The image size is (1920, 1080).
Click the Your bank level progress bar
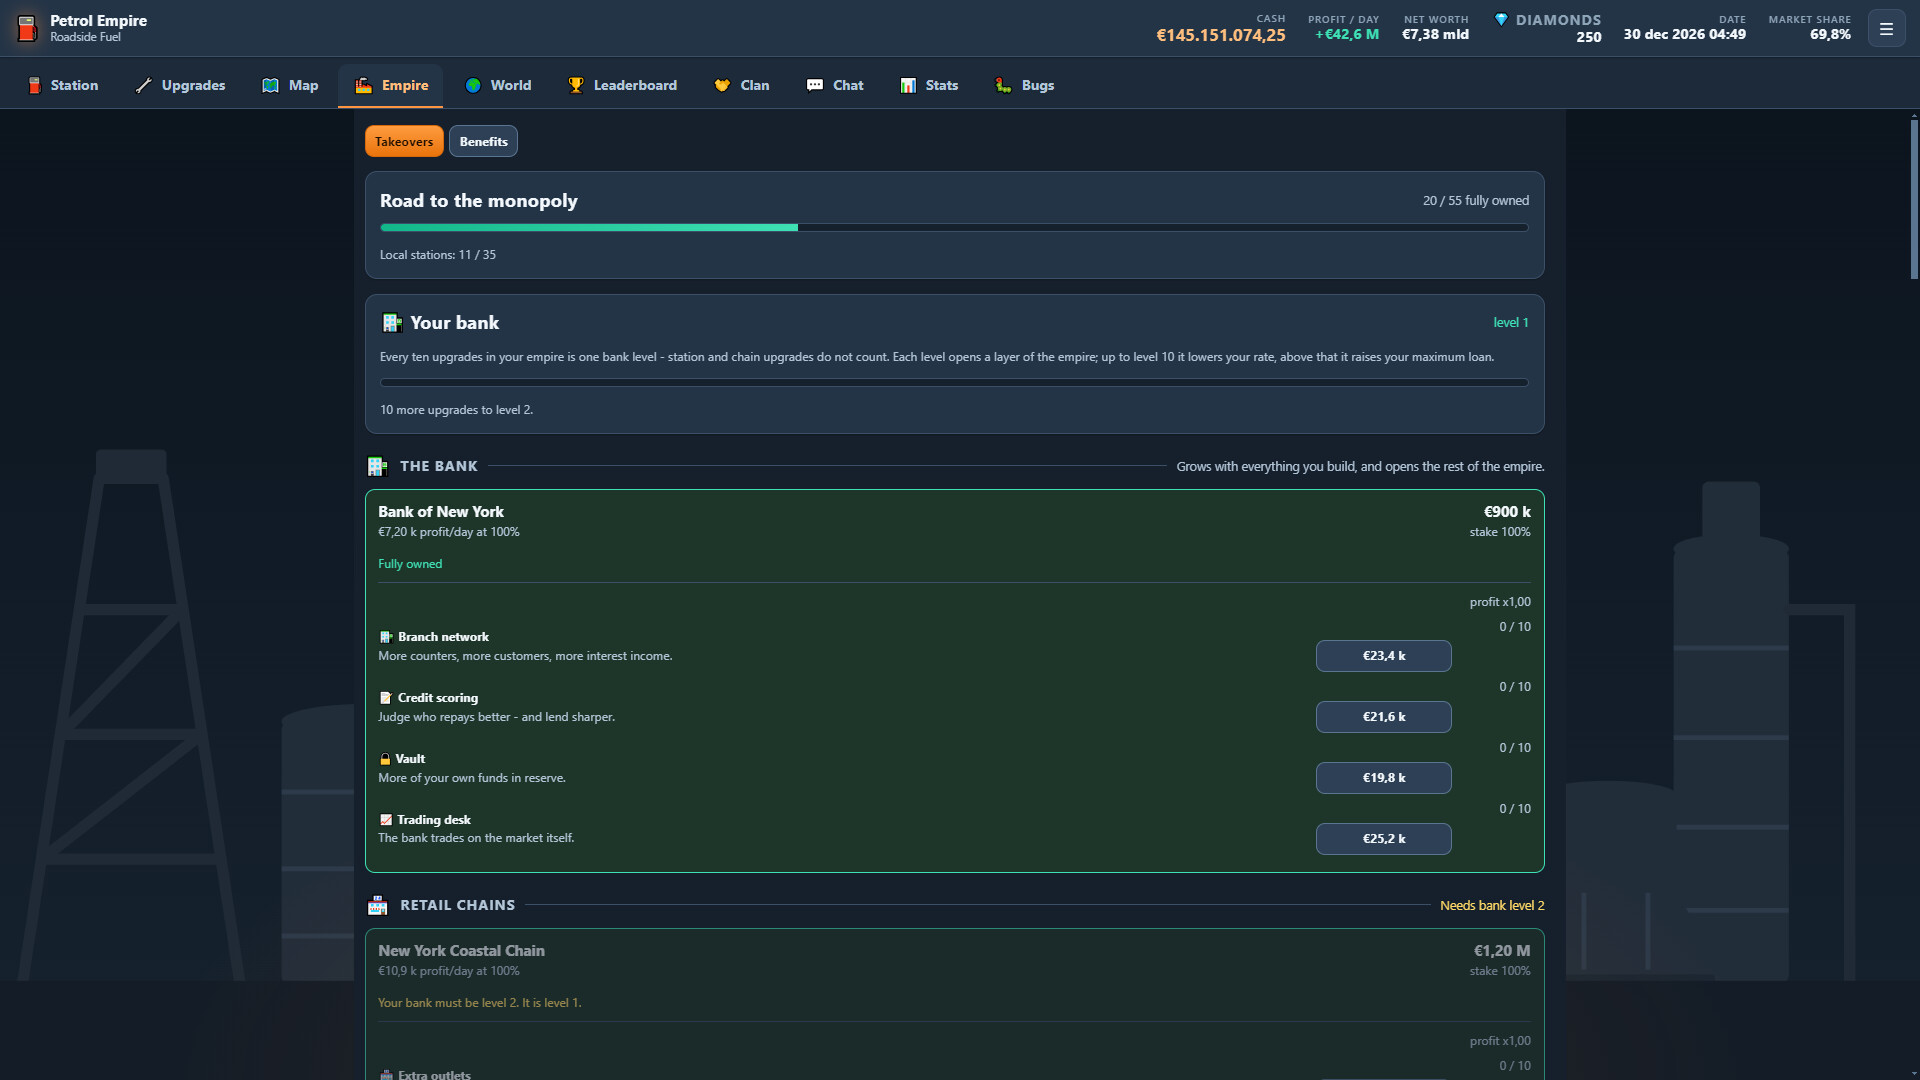[x=954, y=382]
